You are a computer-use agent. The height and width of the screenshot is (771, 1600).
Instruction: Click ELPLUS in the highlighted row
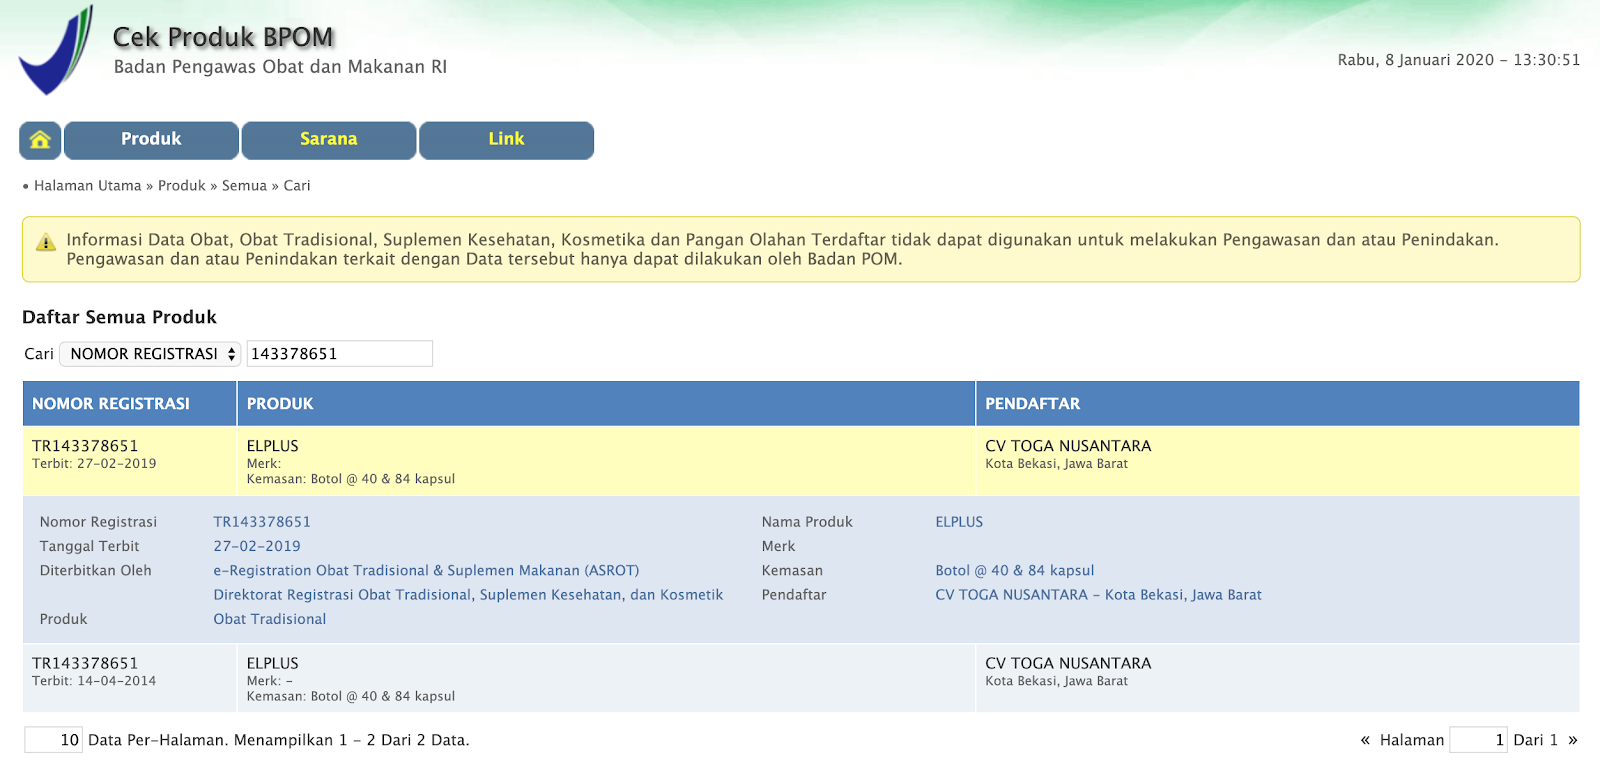point(273,446)
